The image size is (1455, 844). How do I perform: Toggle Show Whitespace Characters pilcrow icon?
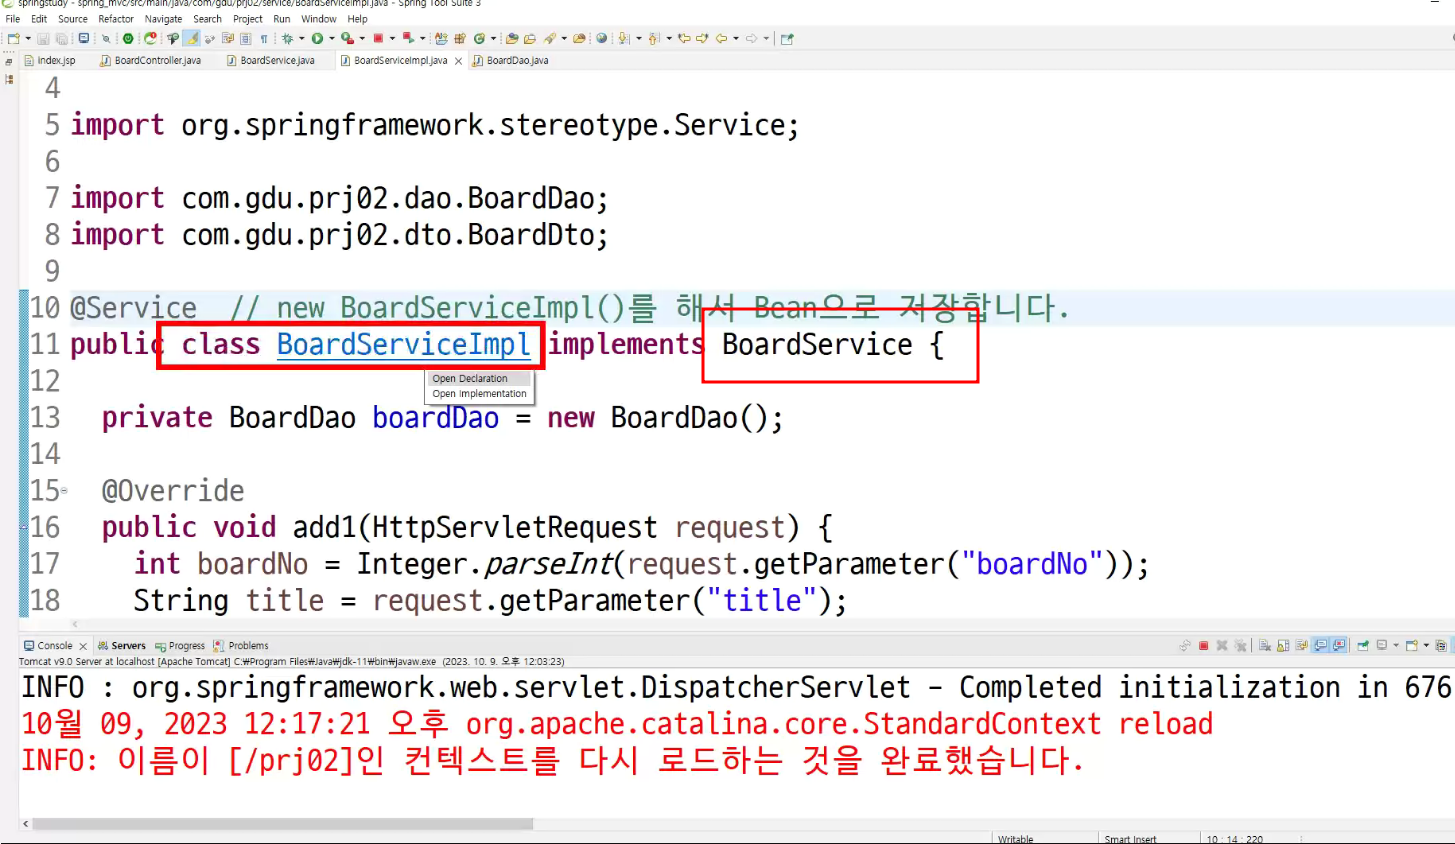click(x=264, y=39)
